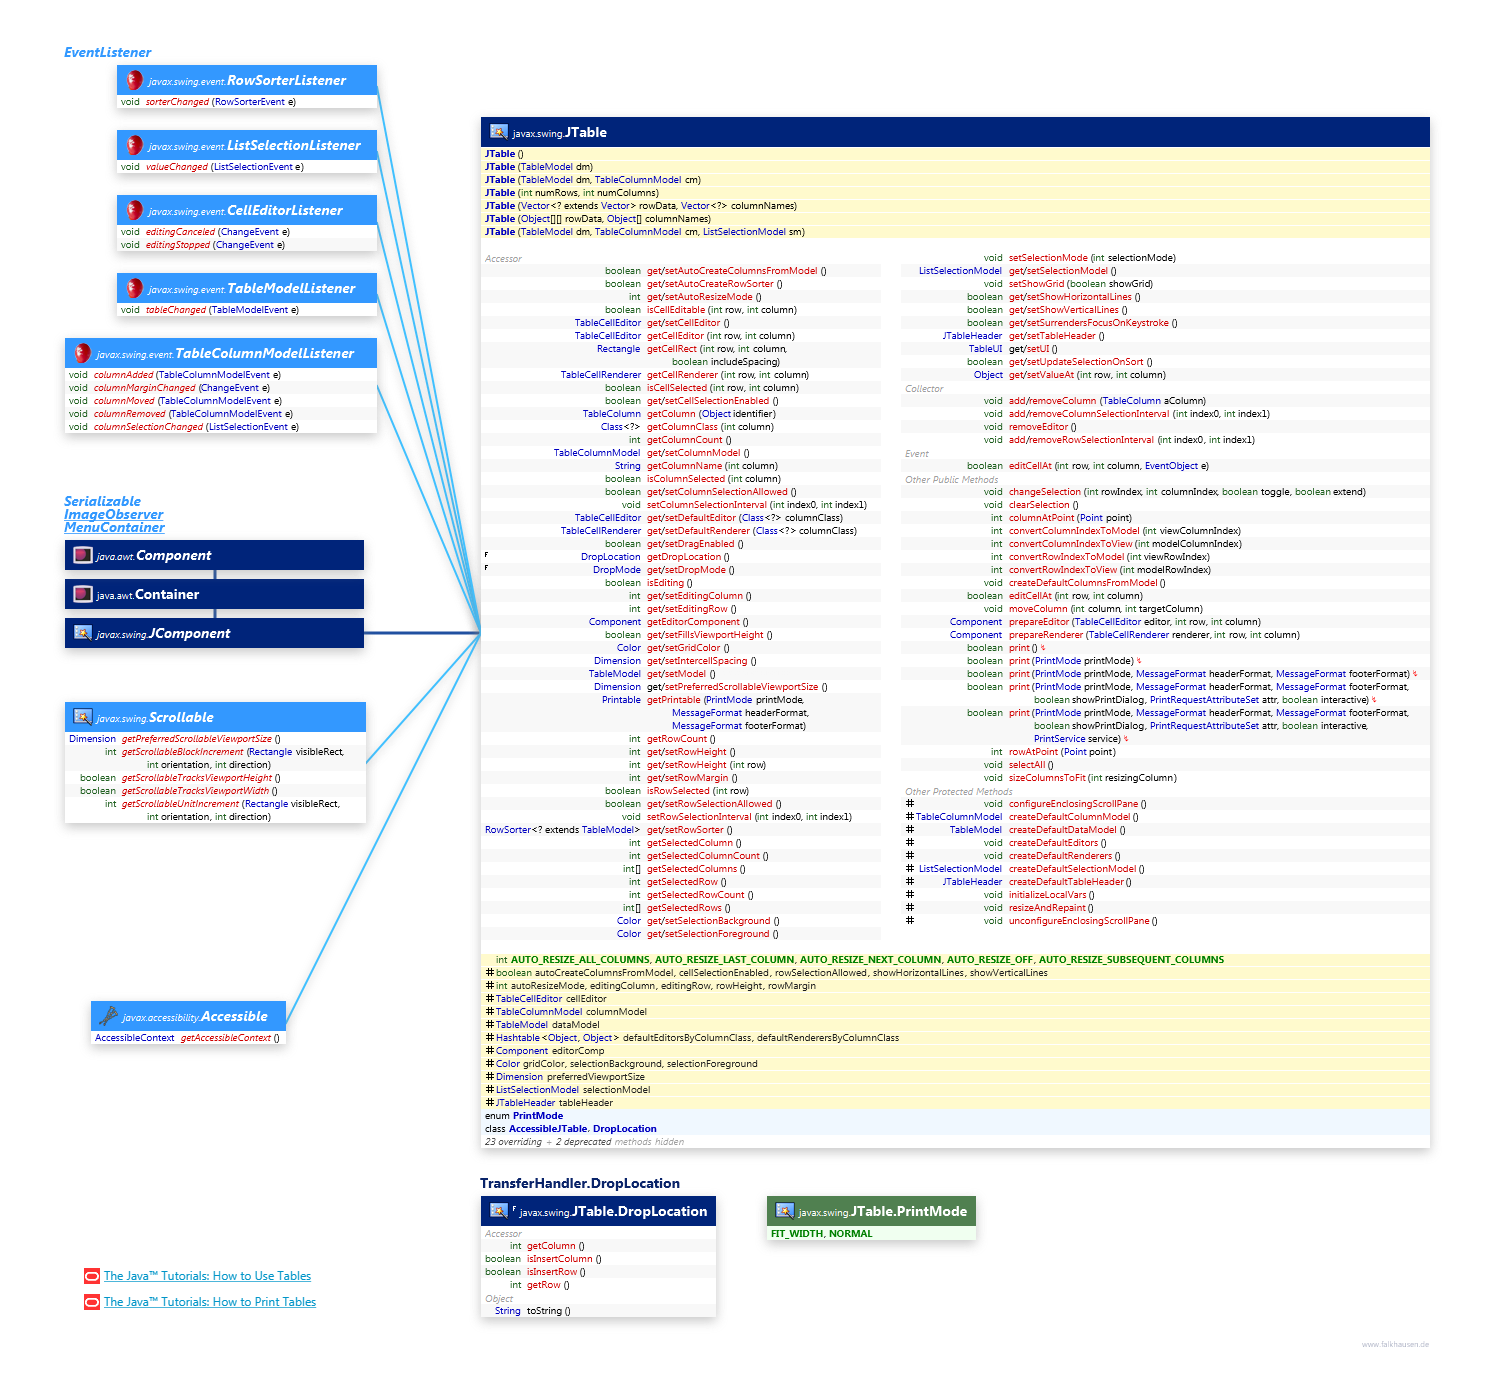Click the How to Use Tables tutorial icon
The image size is (1486, 1390).
tap(92, 1276)
